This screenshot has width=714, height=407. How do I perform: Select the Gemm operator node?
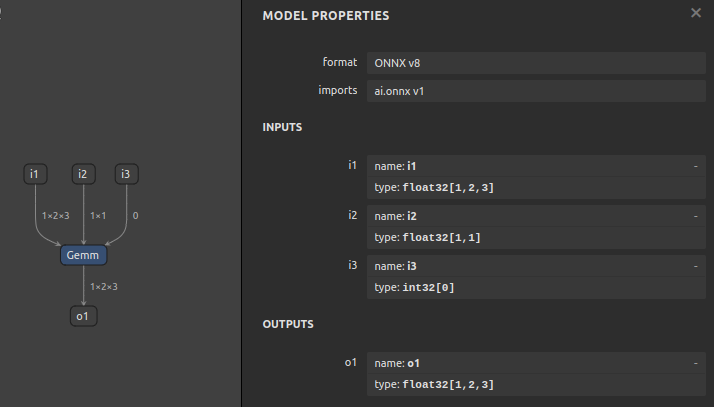tap(83, 255)
